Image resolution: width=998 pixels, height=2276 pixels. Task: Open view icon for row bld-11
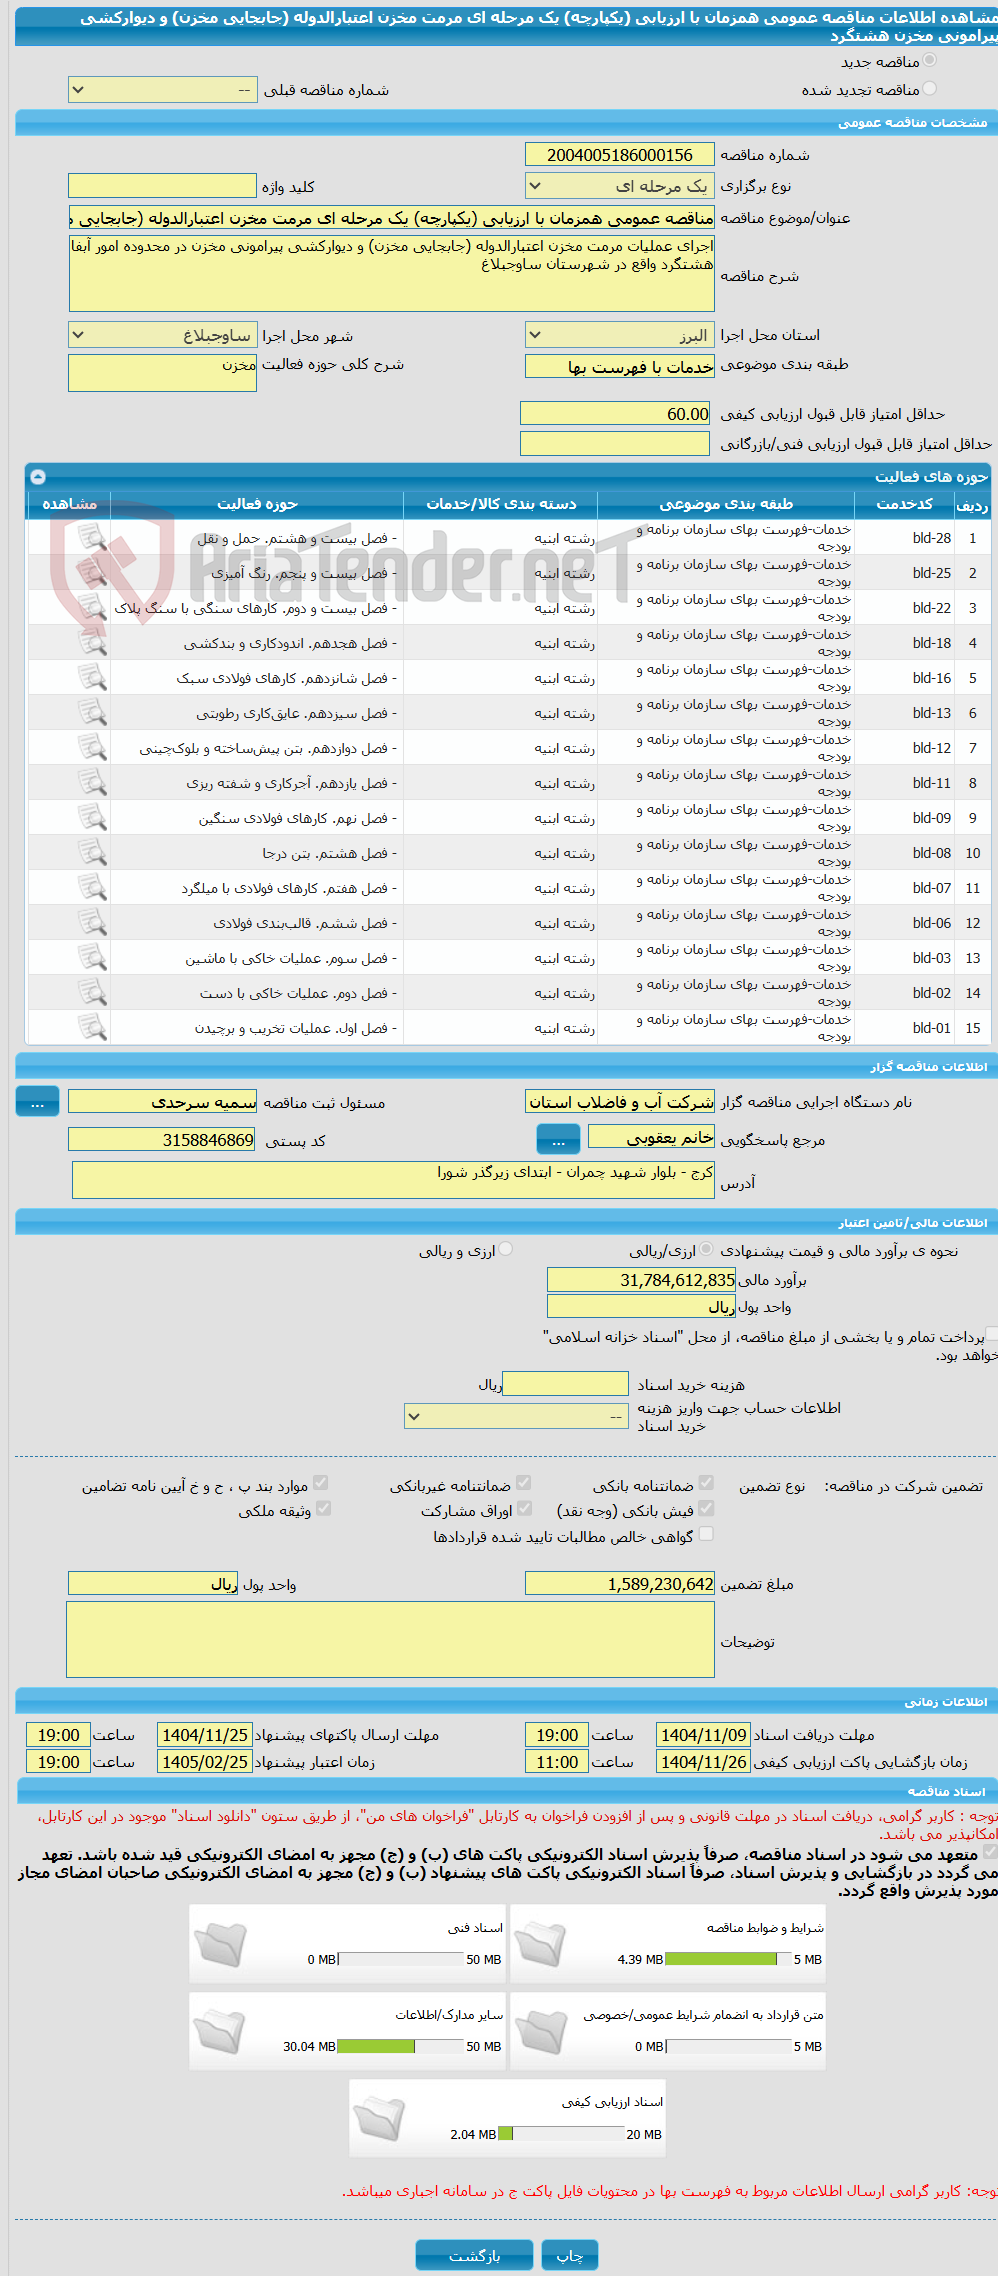pos(92,783)
